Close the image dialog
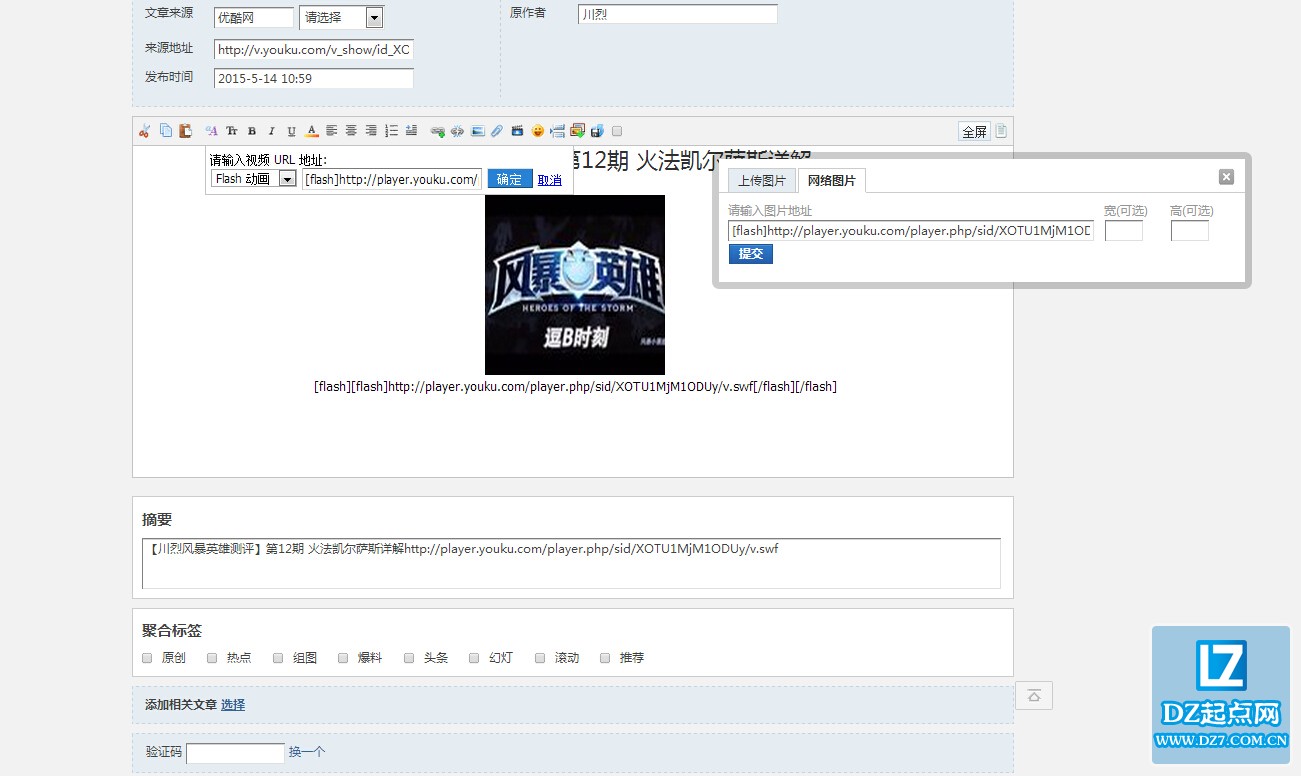The height and width of the screenshot is (776, 1301). pos(1226,177)
